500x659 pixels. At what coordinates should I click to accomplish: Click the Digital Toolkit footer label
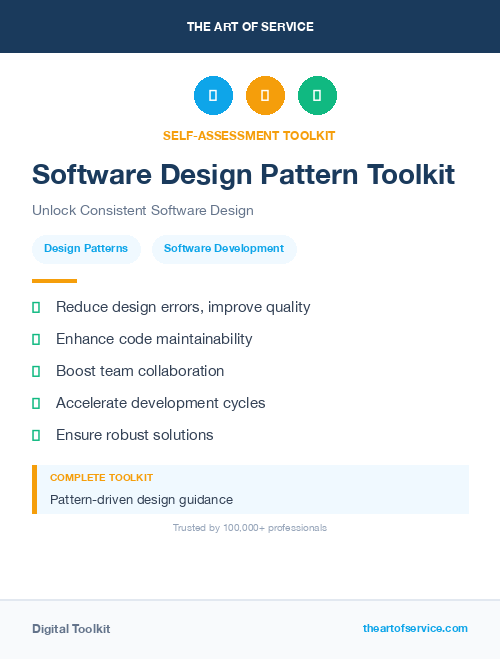click(71, 629)
